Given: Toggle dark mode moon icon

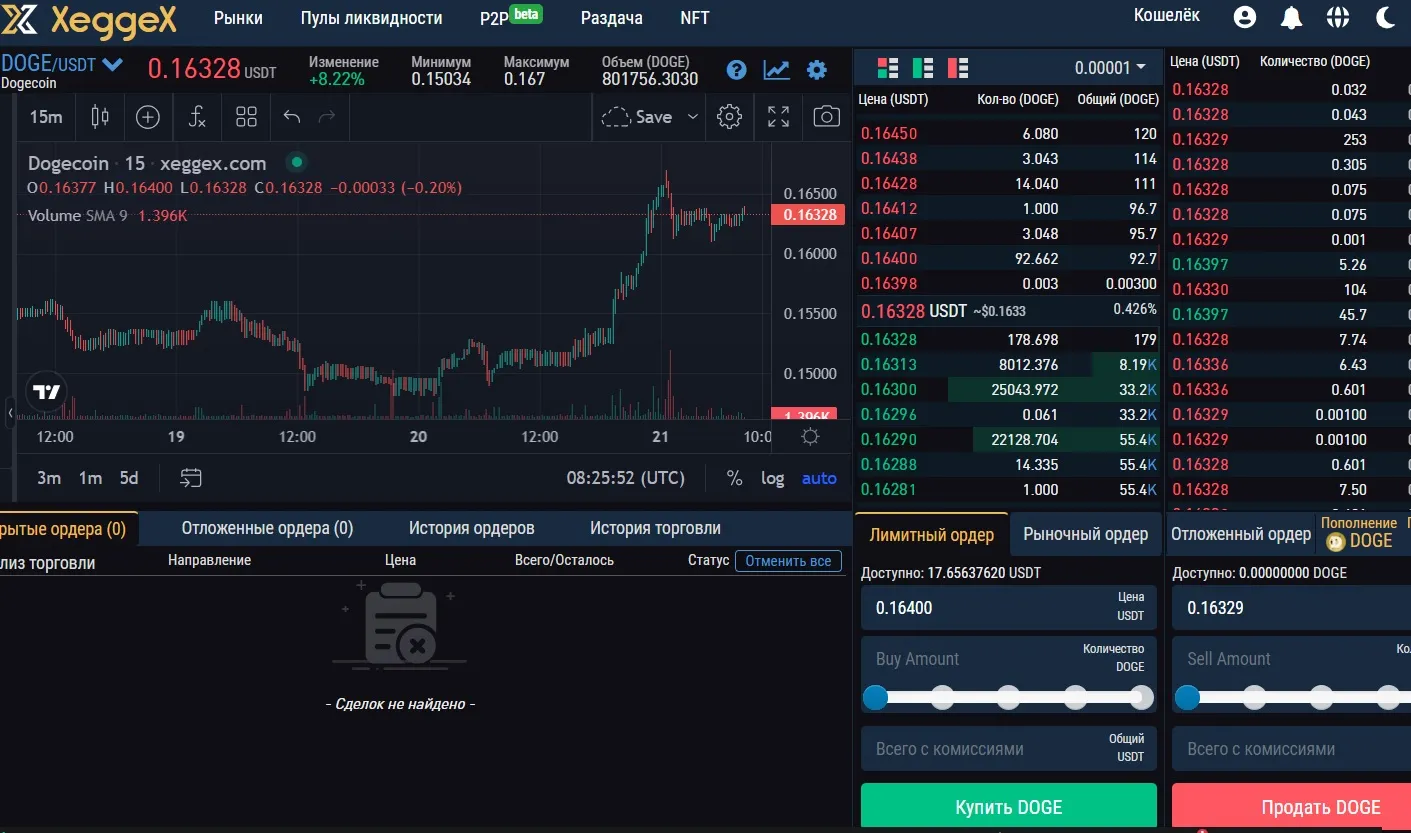Looking at the screenshot, I should (1385, 17).
